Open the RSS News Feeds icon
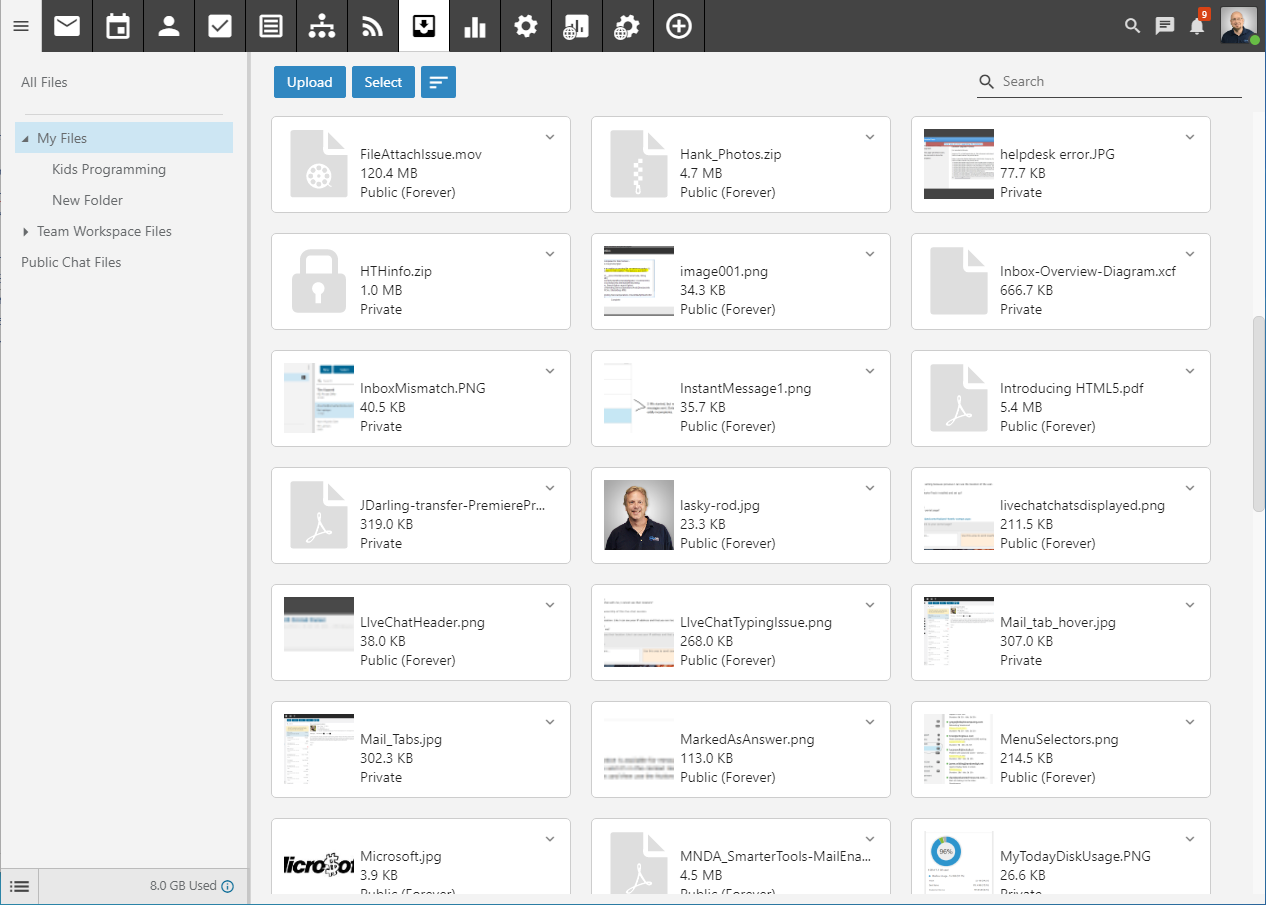1266x905 pixels. click(x=372, y=26)
